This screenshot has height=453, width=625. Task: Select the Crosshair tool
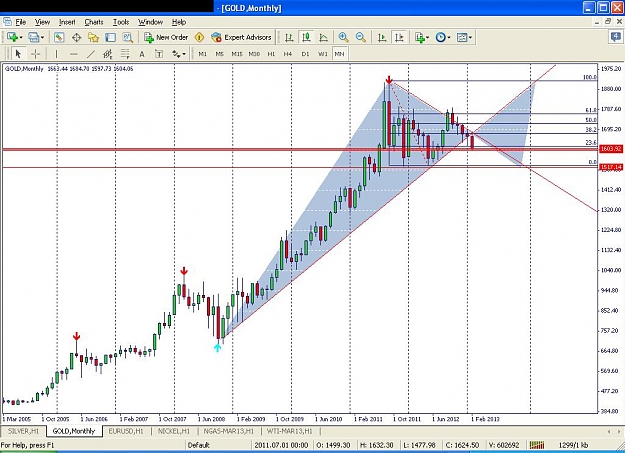click(x=35, y=54)
